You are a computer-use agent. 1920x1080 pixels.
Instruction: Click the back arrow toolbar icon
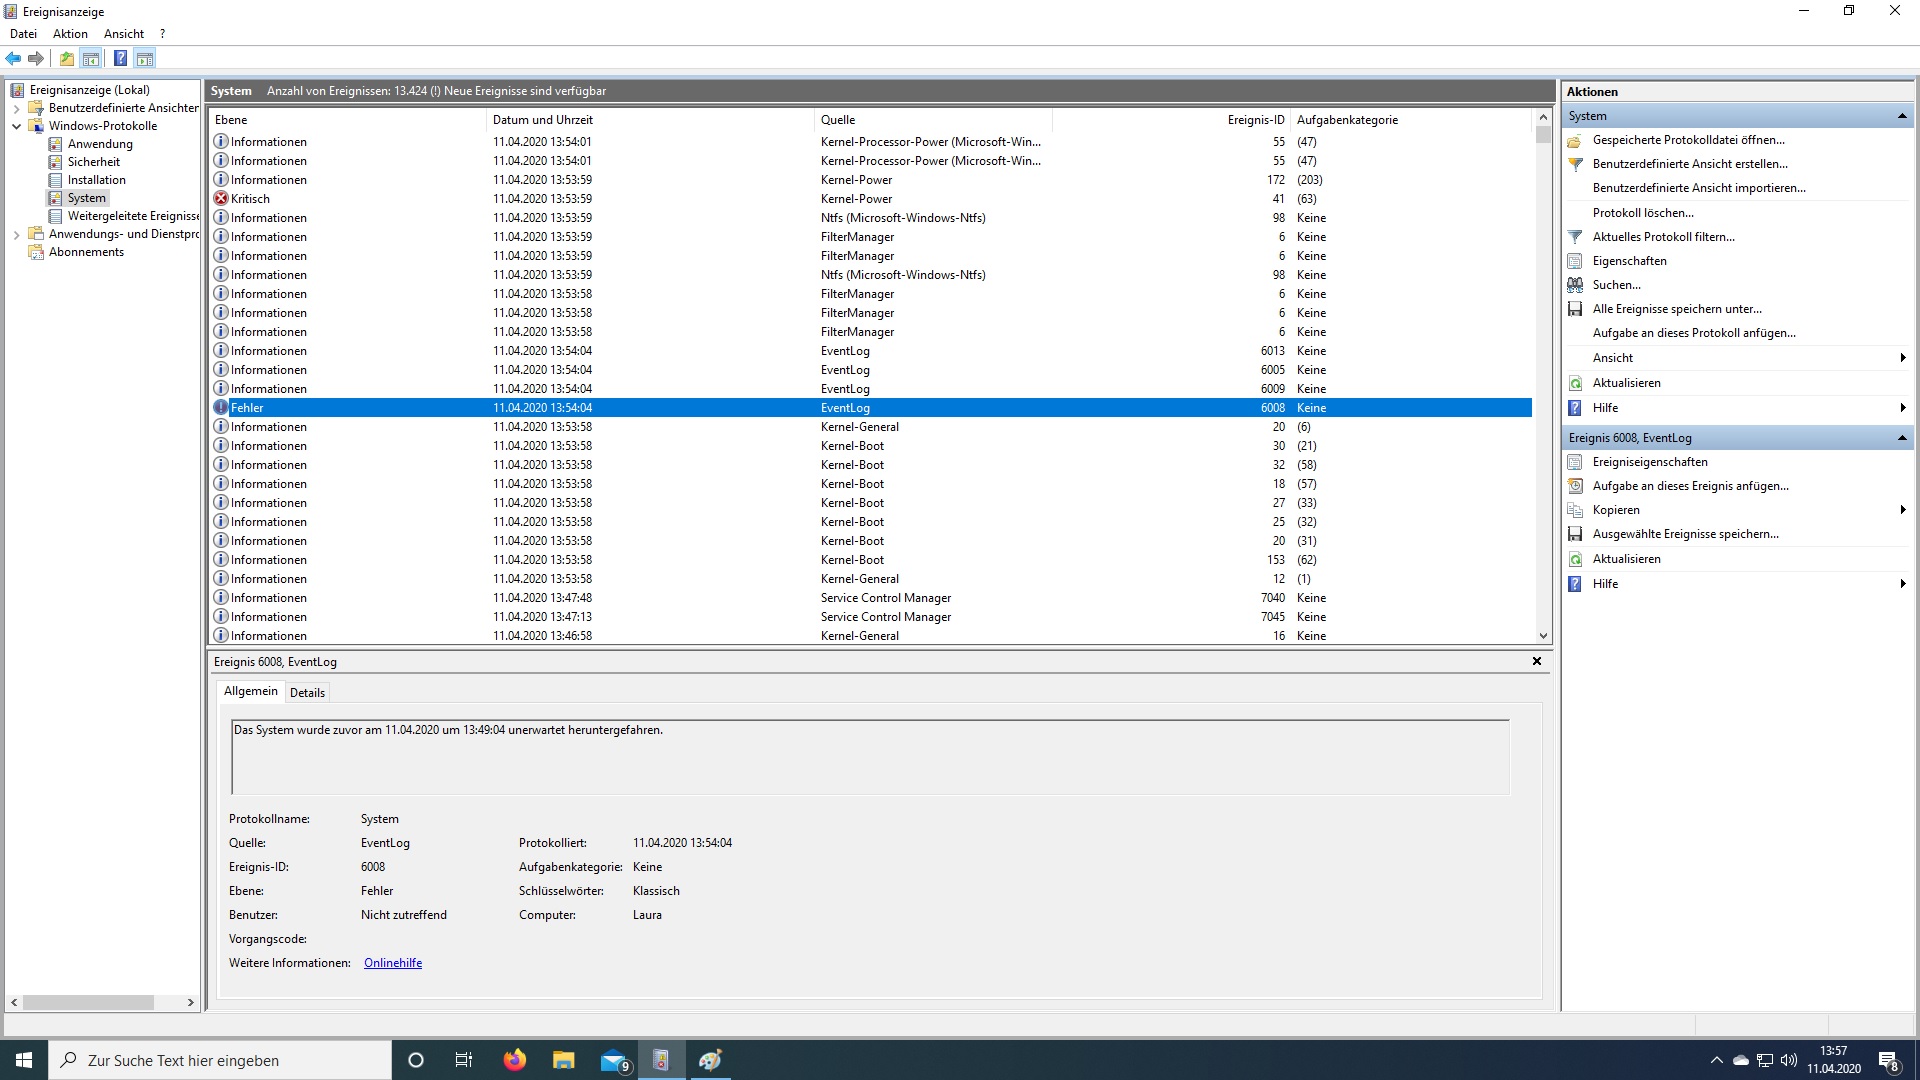13,59
